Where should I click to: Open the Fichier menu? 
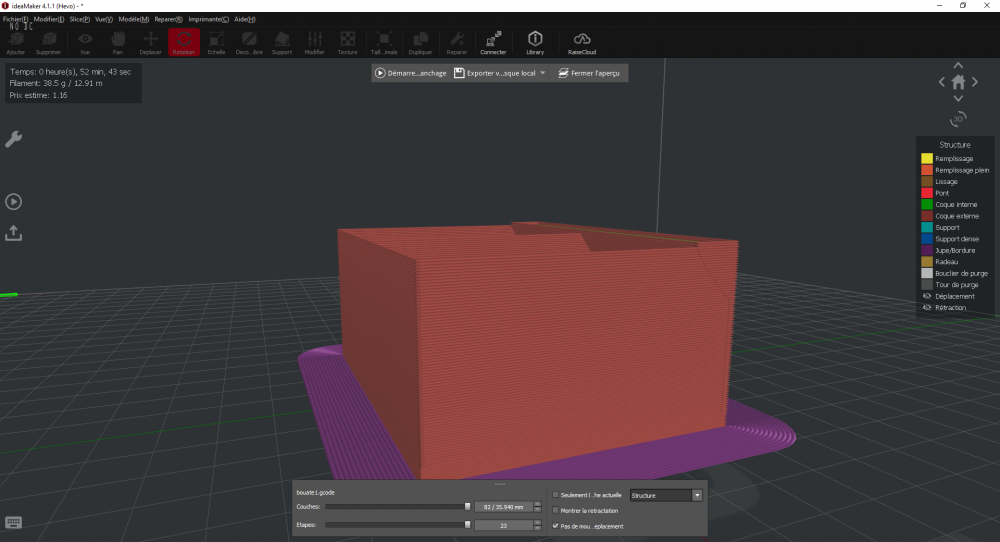point(15,19)
